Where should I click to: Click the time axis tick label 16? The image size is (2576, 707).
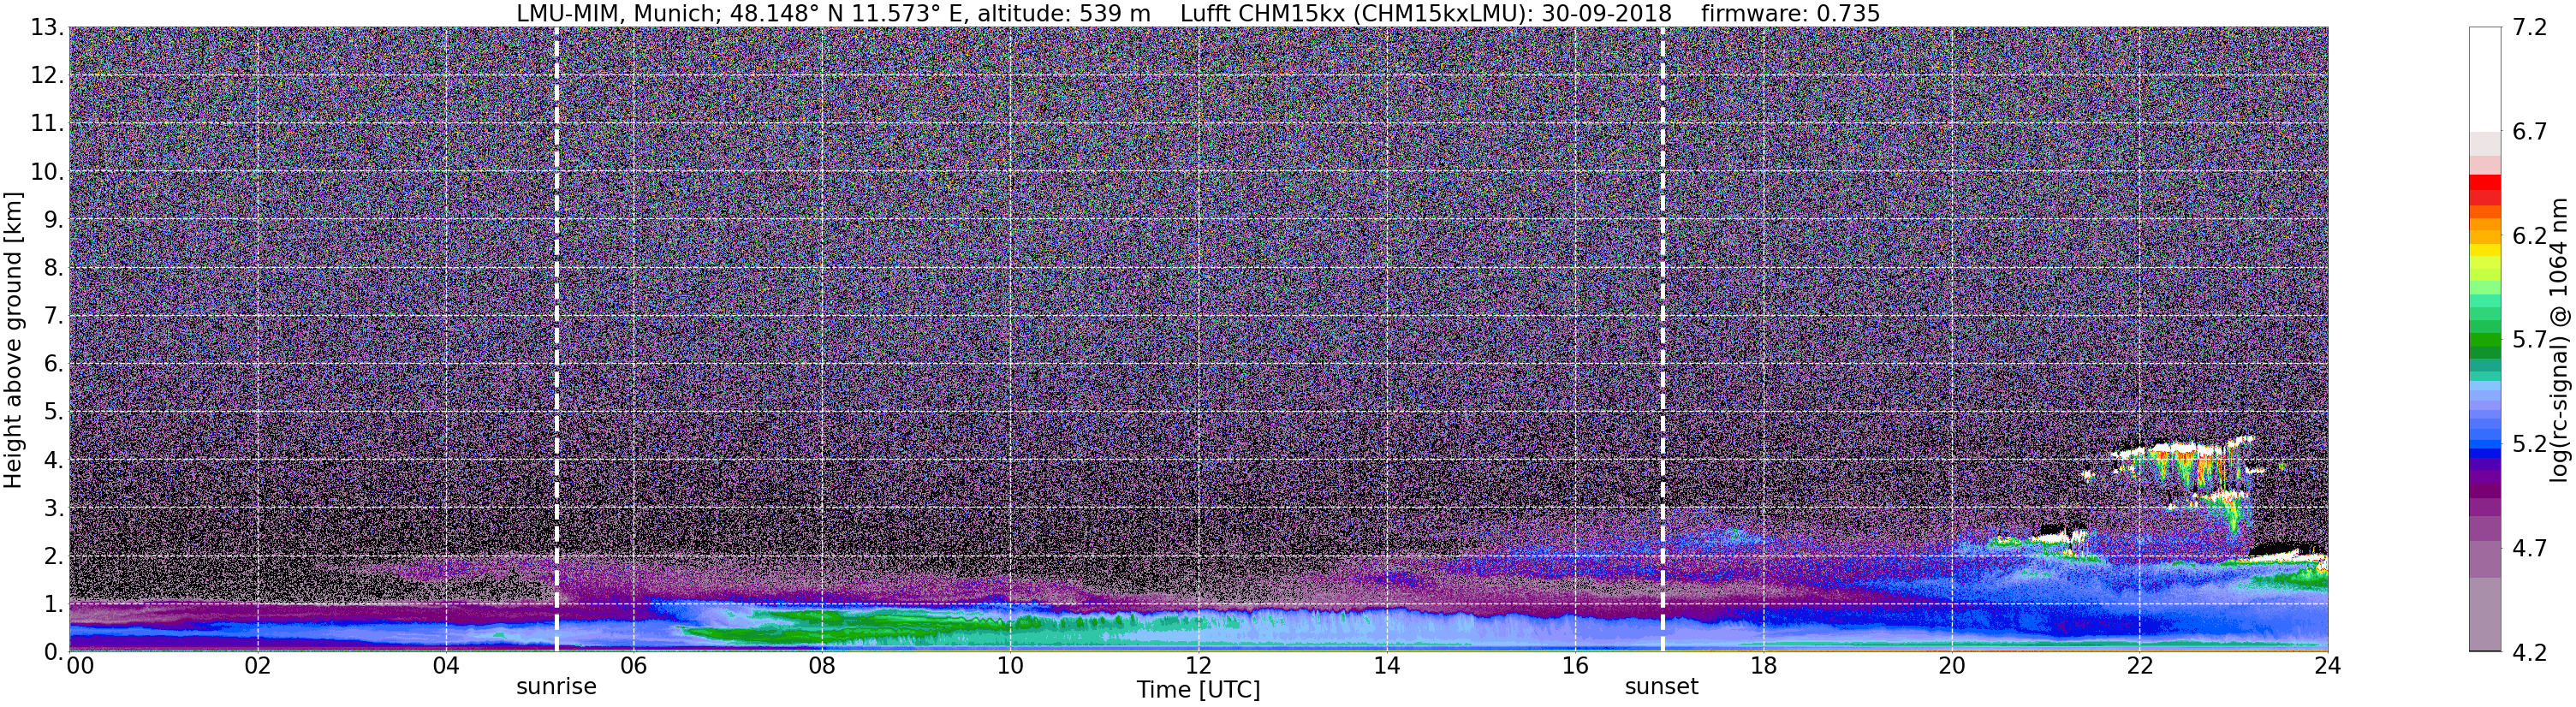1575,666
